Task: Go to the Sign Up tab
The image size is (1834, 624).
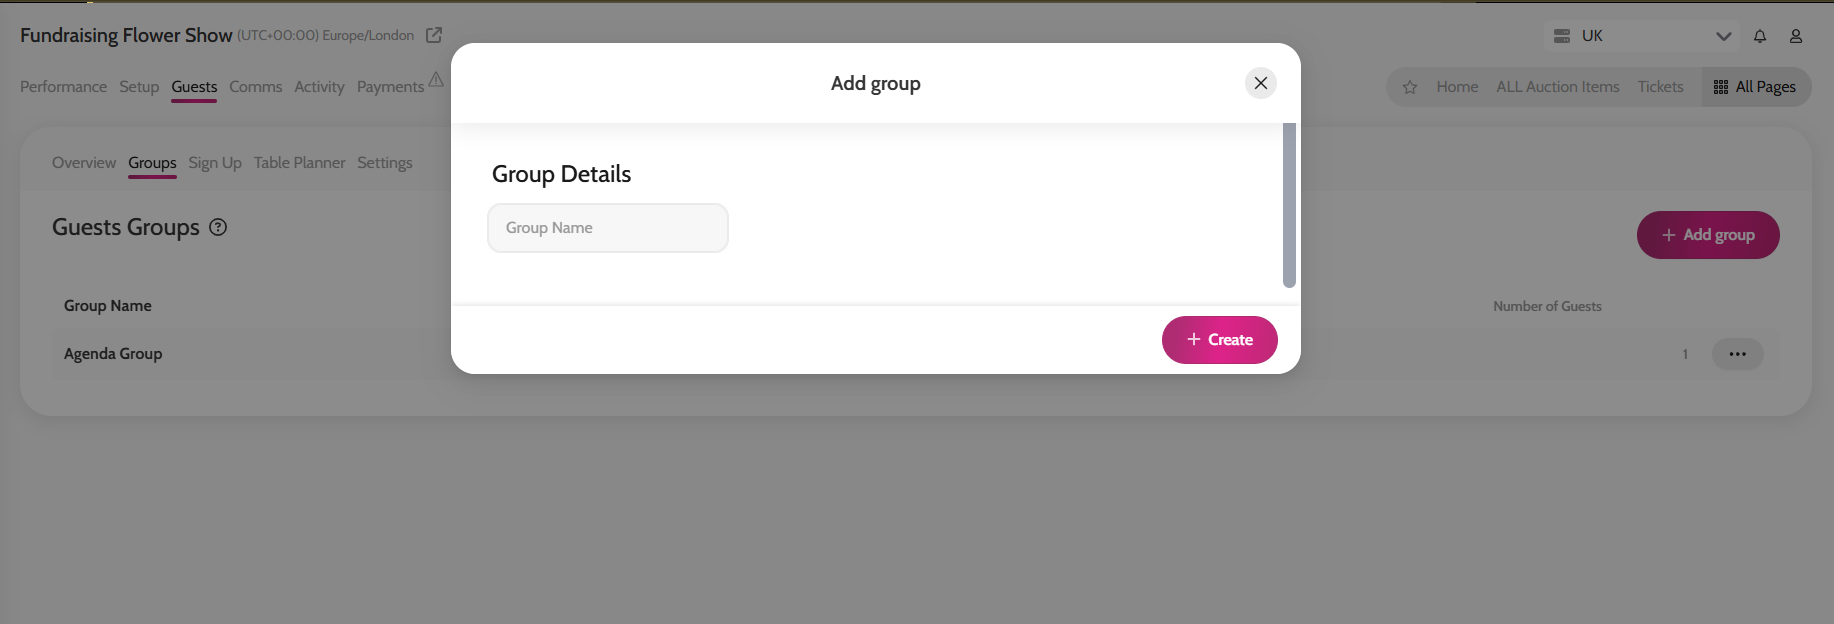Action: point(215,163)
